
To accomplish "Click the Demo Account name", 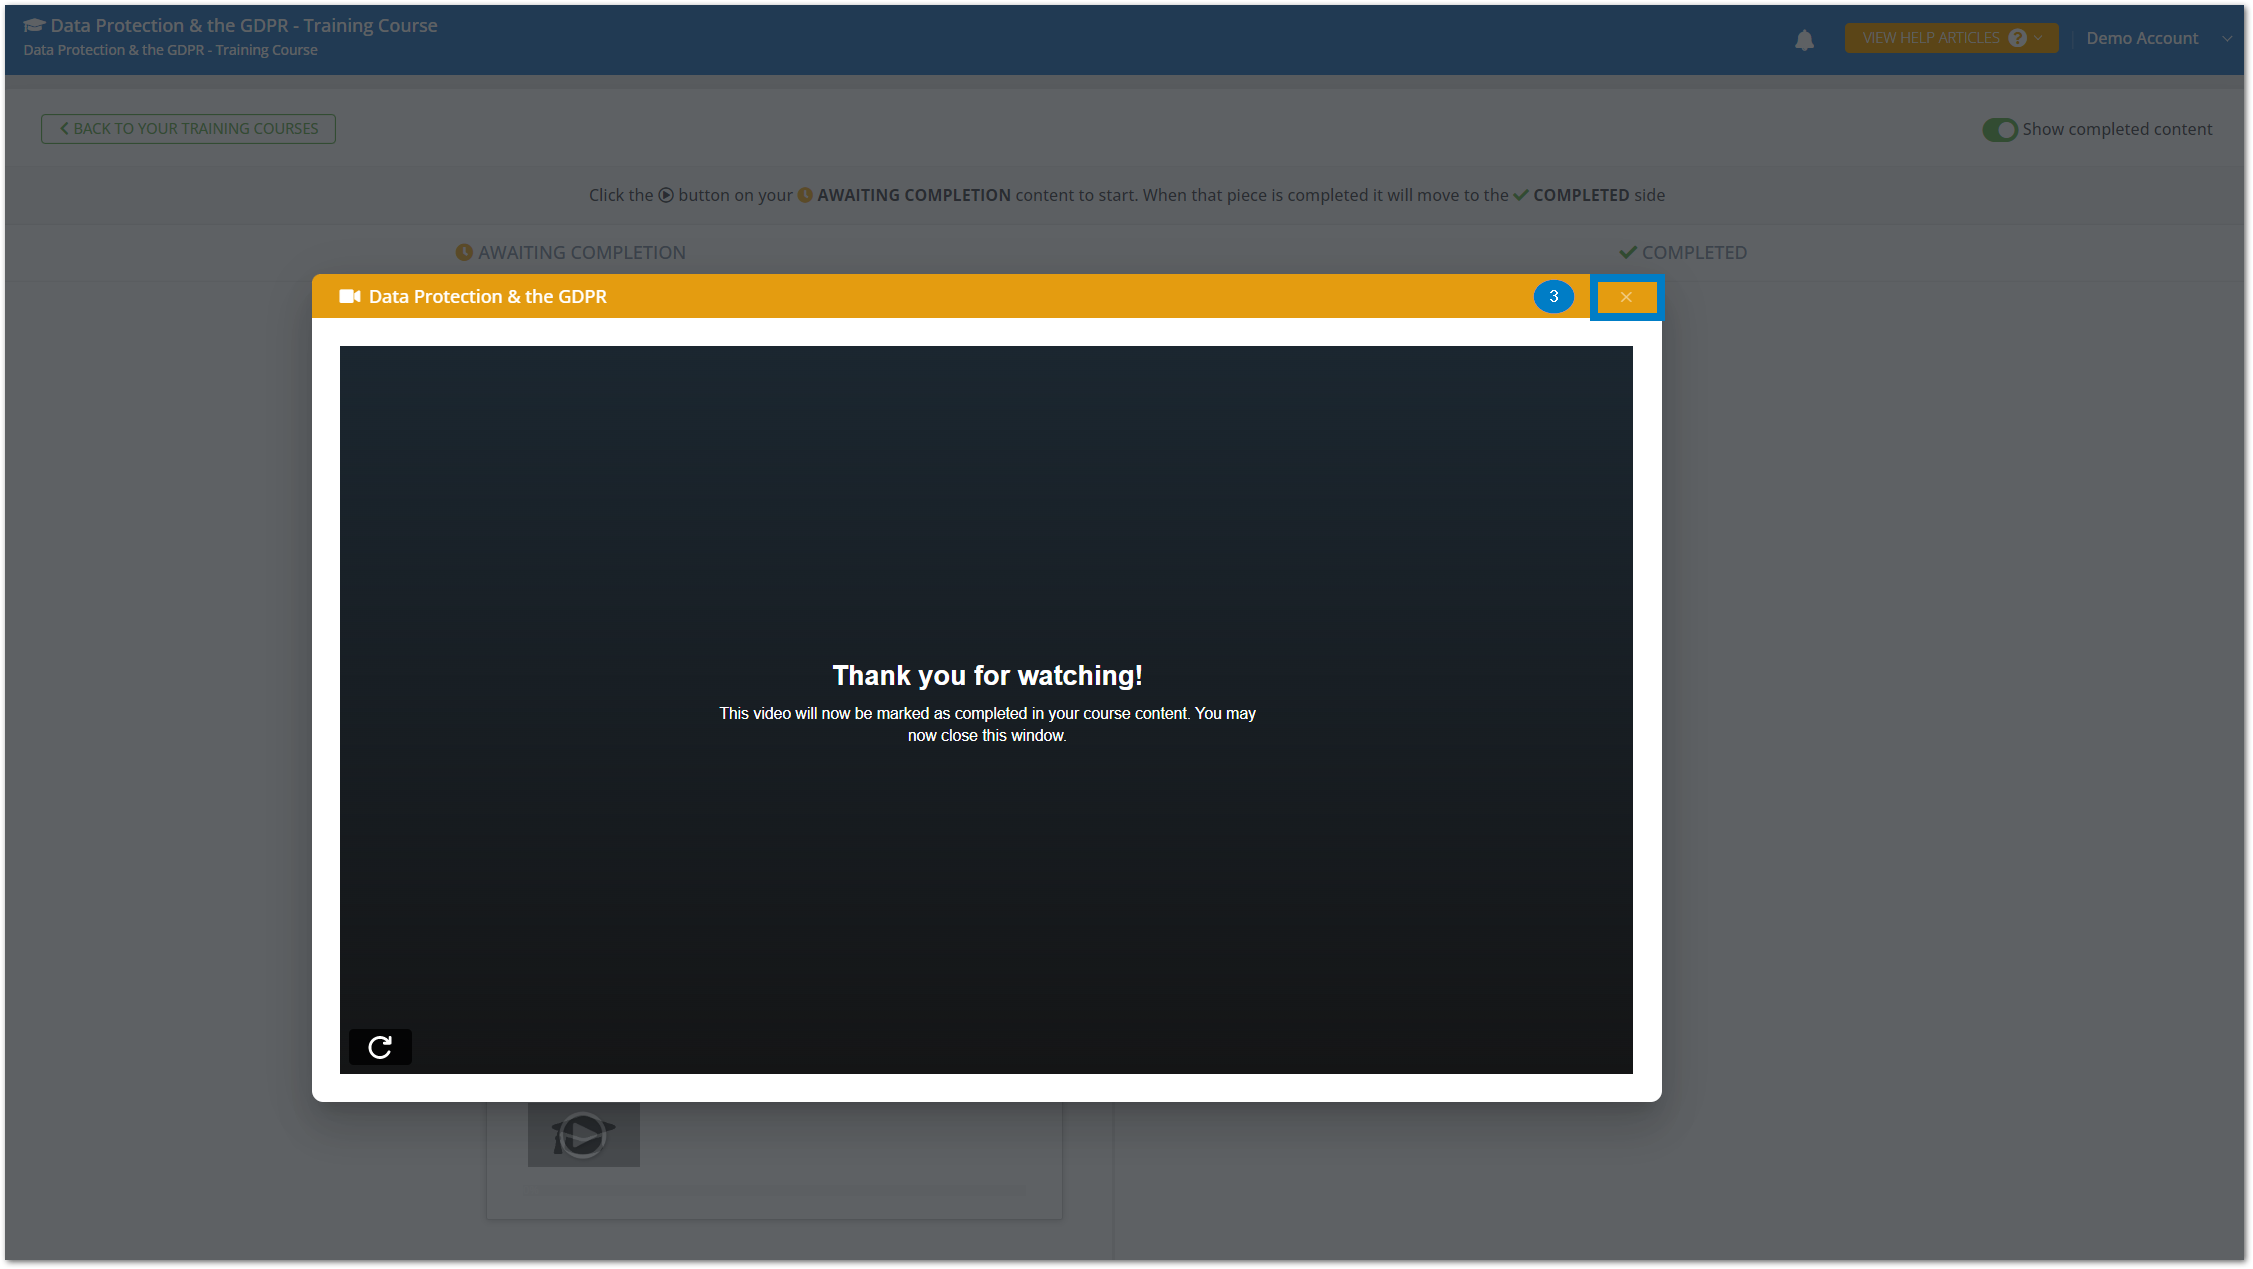I will coord(2142,38).
